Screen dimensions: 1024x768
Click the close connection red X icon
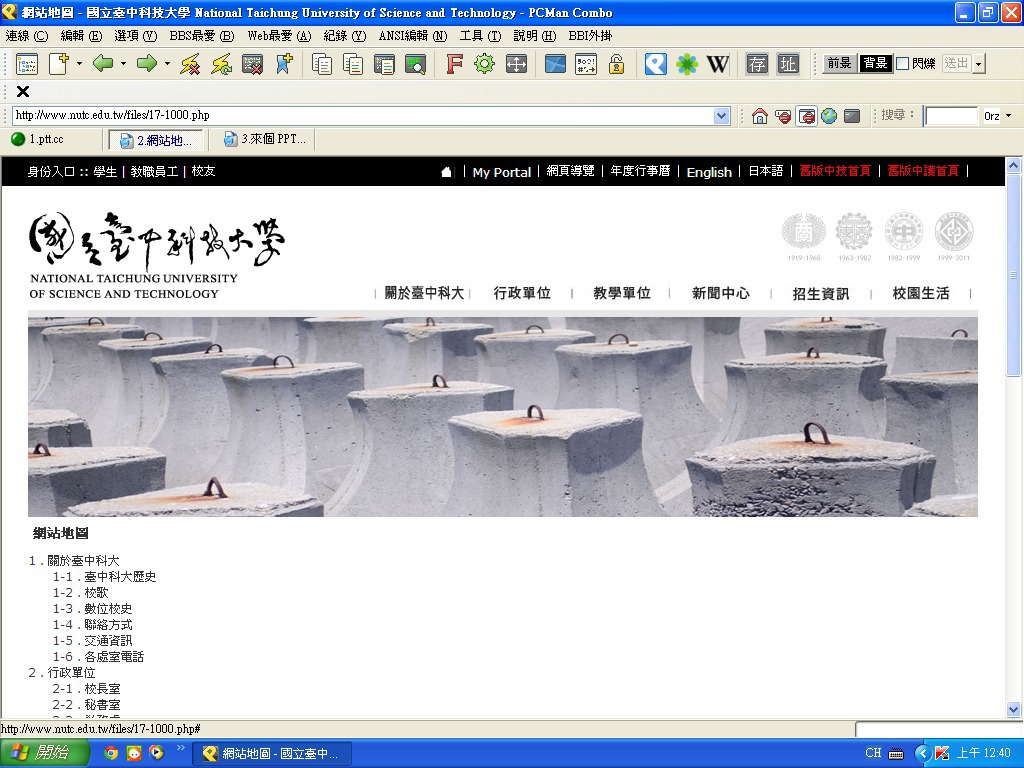tap(253, 64)
